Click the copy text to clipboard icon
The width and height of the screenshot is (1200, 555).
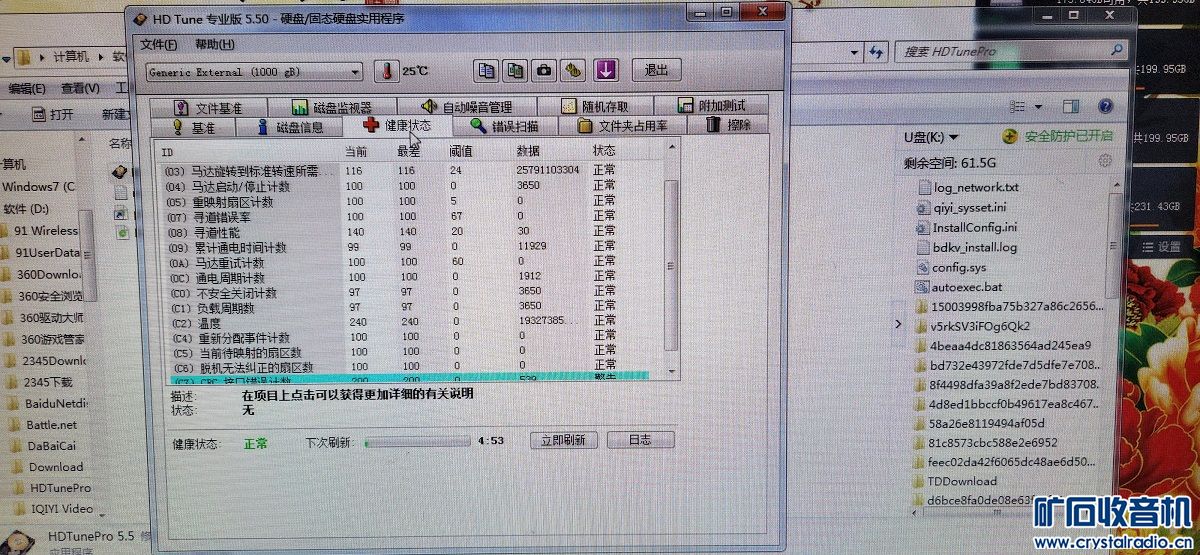point(486,70)
